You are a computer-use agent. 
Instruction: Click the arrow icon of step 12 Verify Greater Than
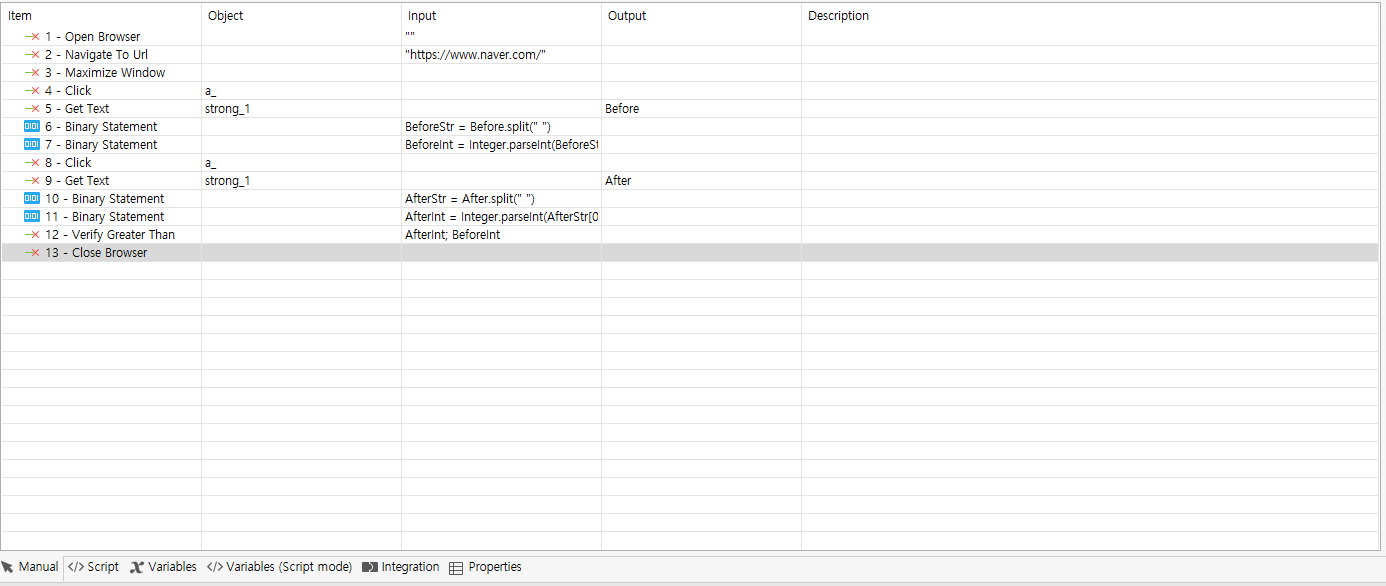tap(32, 235)
